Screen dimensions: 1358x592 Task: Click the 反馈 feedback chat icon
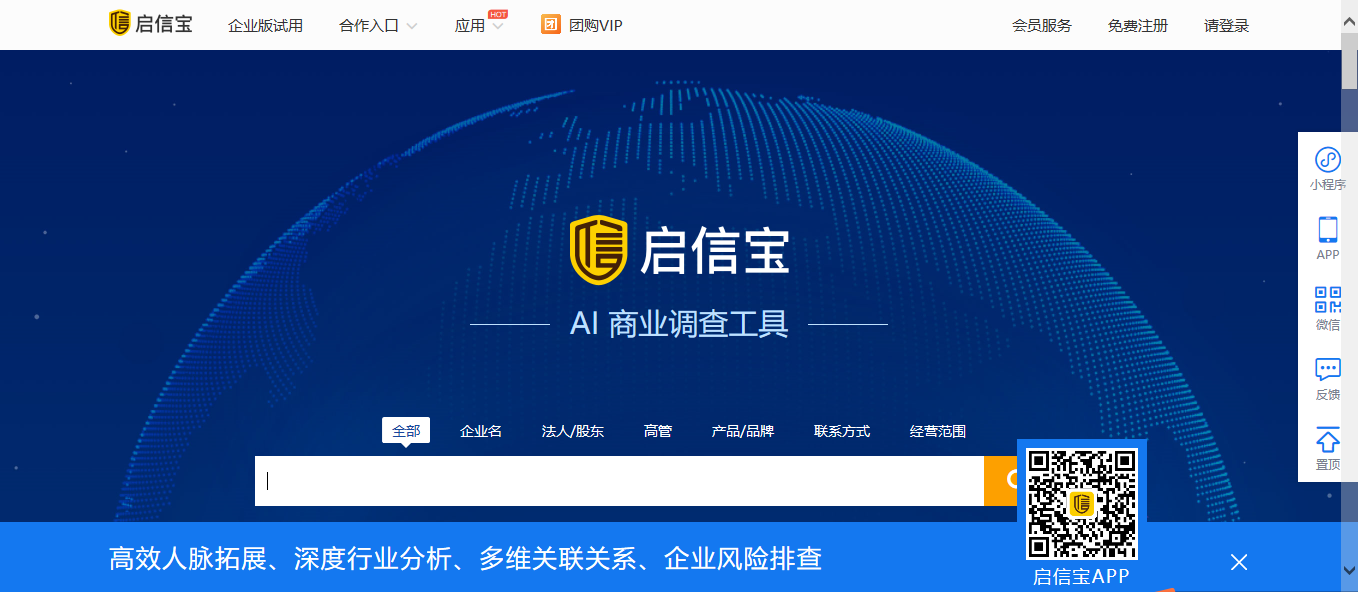[x=1327, y=370]
